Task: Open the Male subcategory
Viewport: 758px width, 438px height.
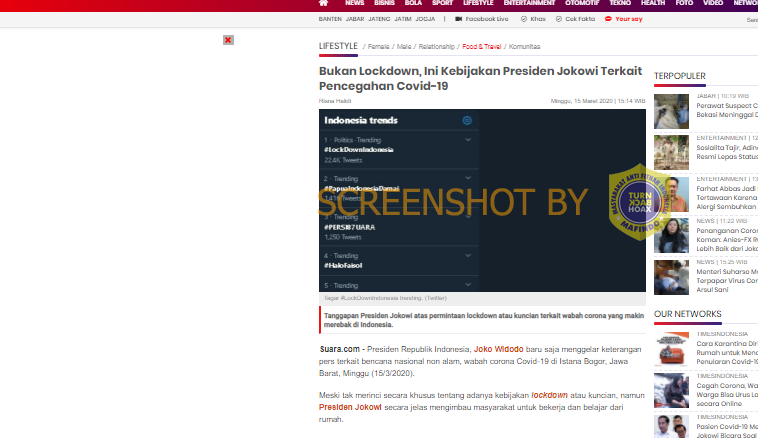Action: (404, 46)
